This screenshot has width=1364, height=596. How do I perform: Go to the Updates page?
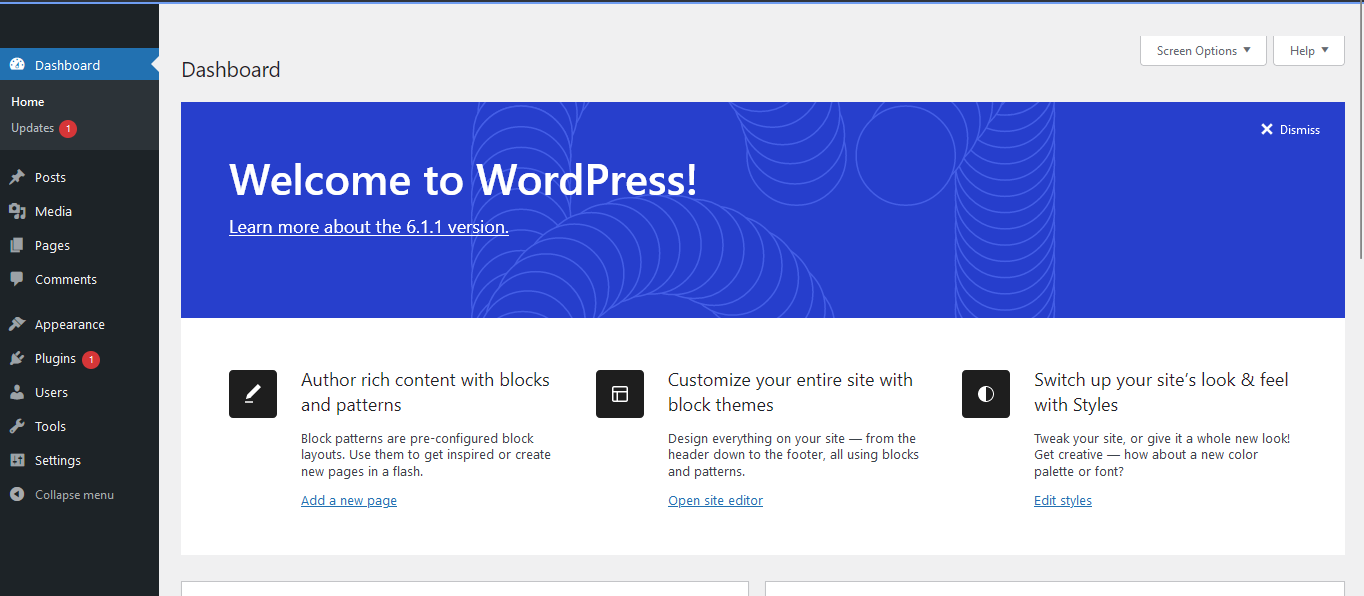tap(32, 128)
